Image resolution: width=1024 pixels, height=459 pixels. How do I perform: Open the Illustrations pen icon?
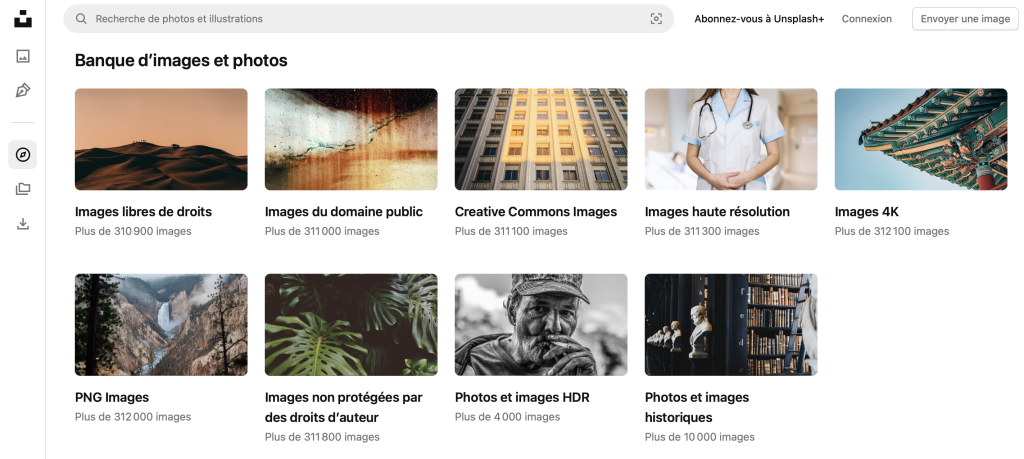pyautogui.click(x=23, y=90)
